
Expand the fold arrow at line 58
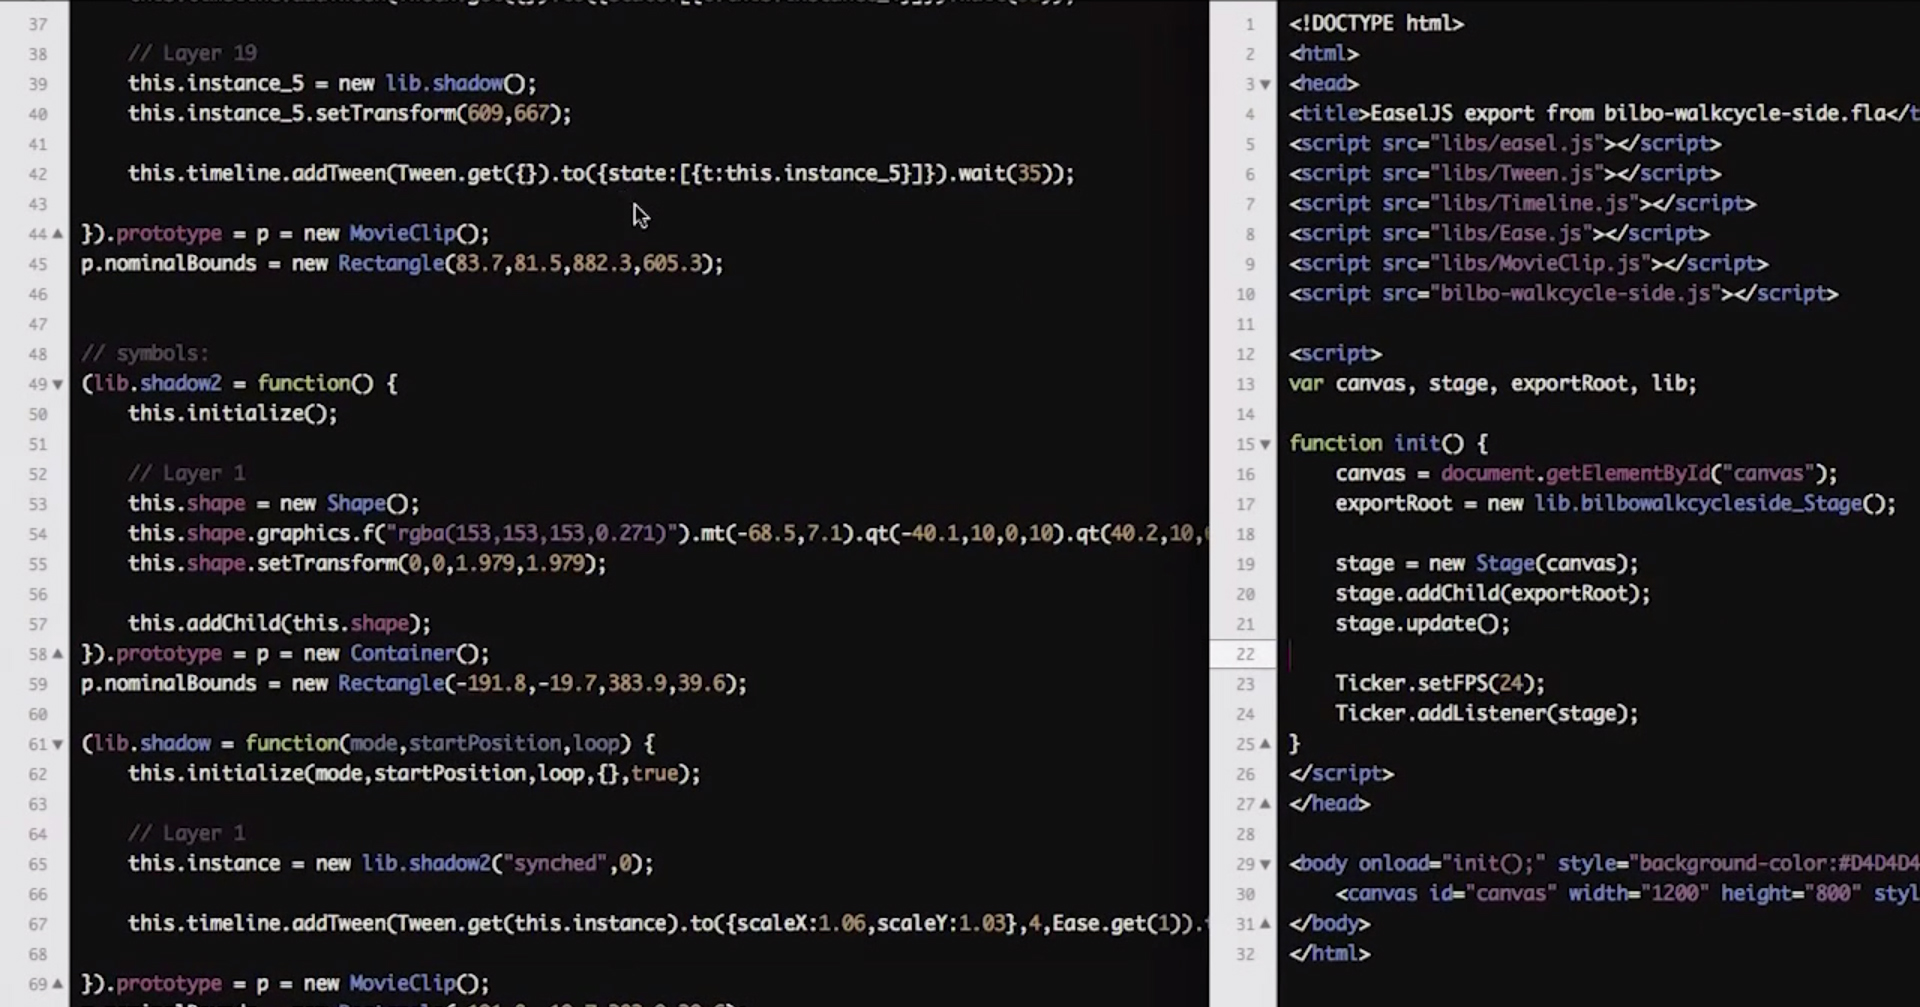(x=57, y=653)
